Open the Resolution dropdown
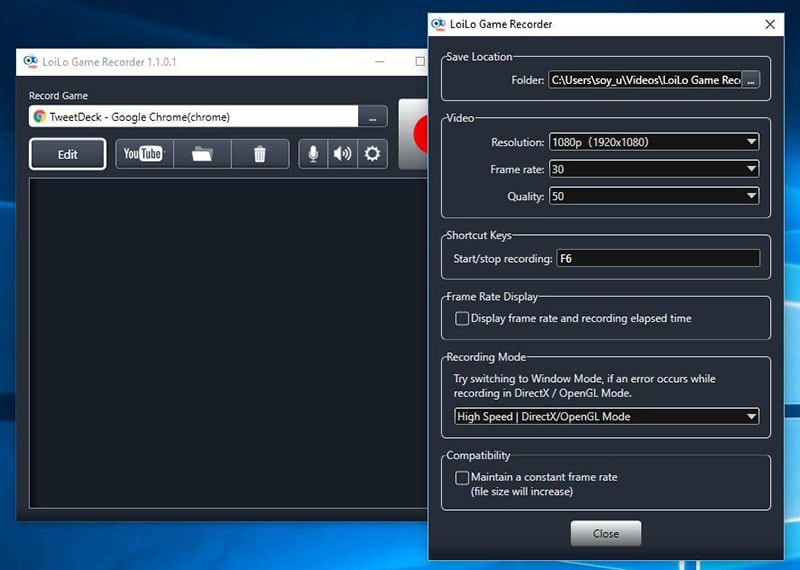Screen dimensions: 800x570 [654, 142]
